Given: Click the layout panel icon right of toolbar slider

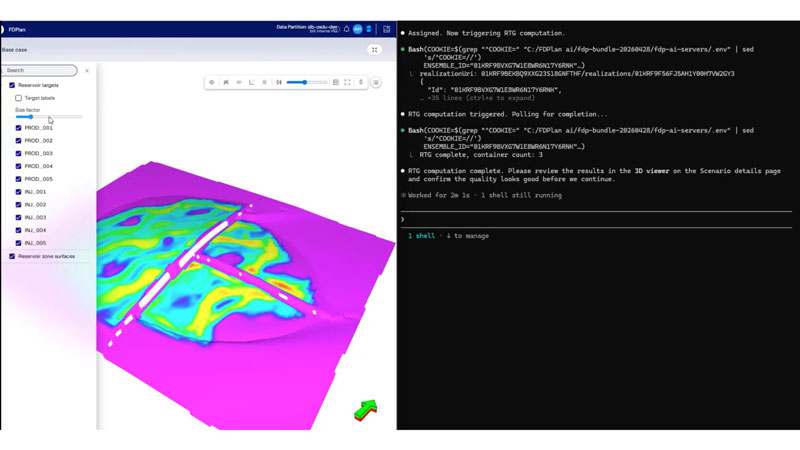Looking at the screenshot, I should 336,82.
